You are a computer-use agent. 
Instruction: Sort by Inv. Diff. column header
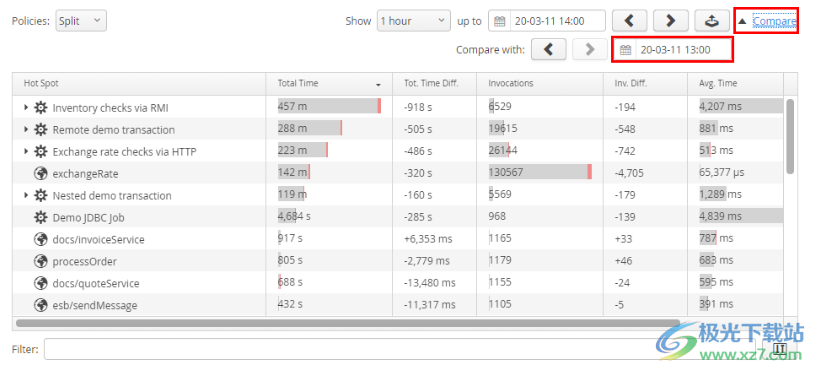pos(645,84)
